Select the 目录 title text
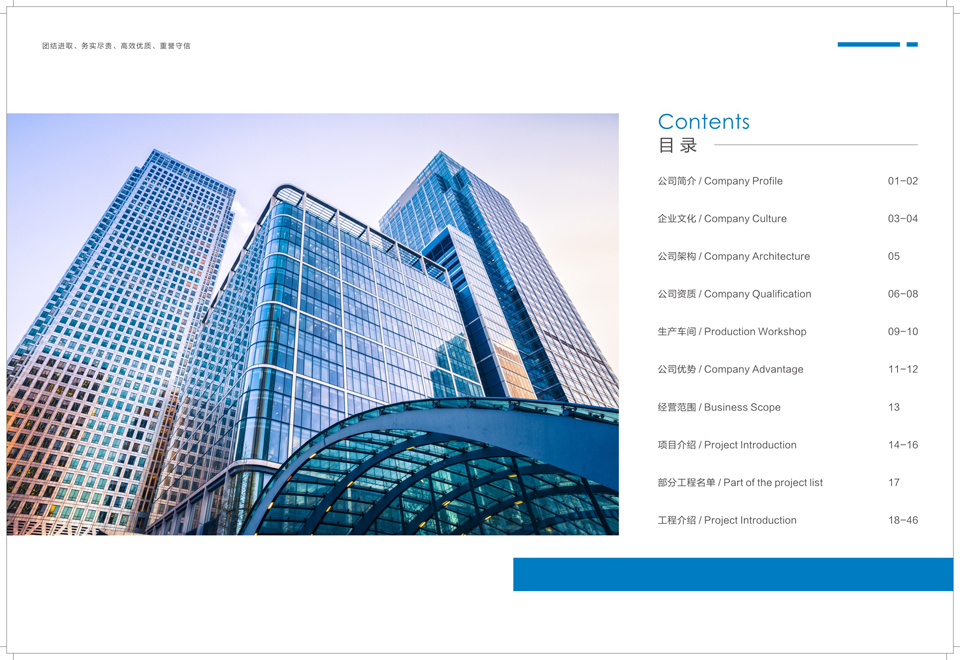This screenshot has width=960, height=660. pyautogui.click(x=677, y=146)
